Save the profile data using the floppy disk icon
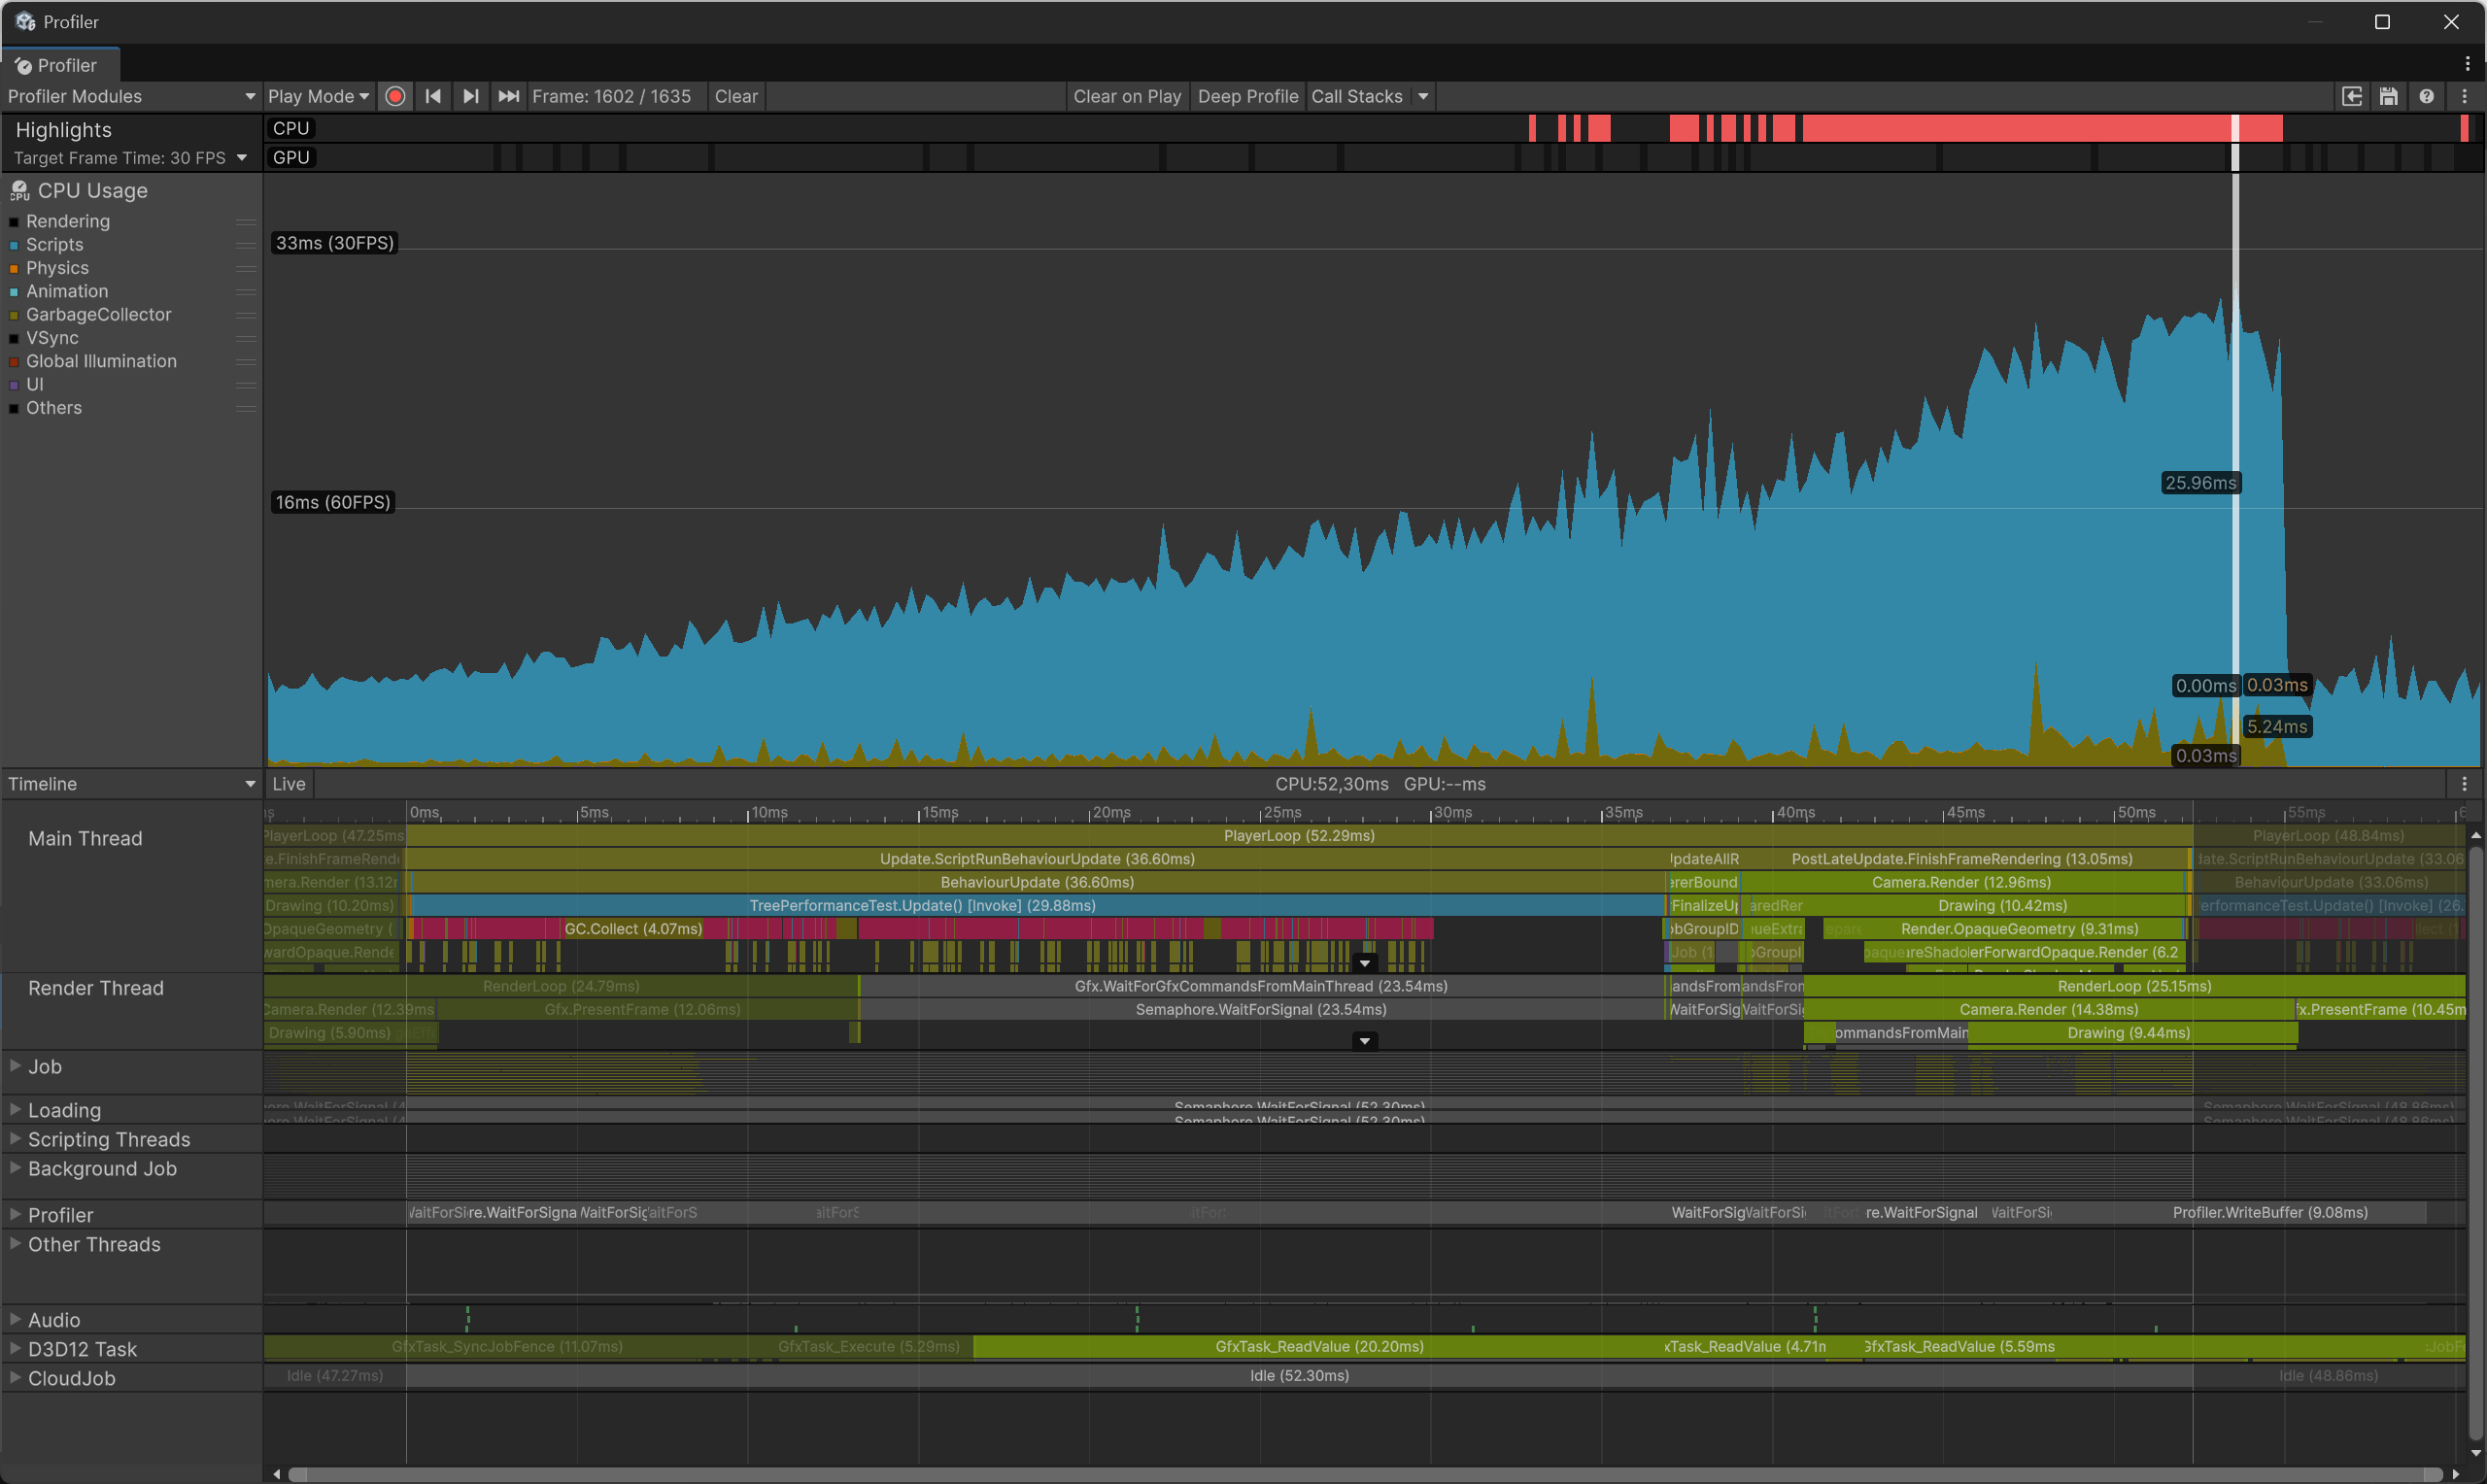 2389,96
